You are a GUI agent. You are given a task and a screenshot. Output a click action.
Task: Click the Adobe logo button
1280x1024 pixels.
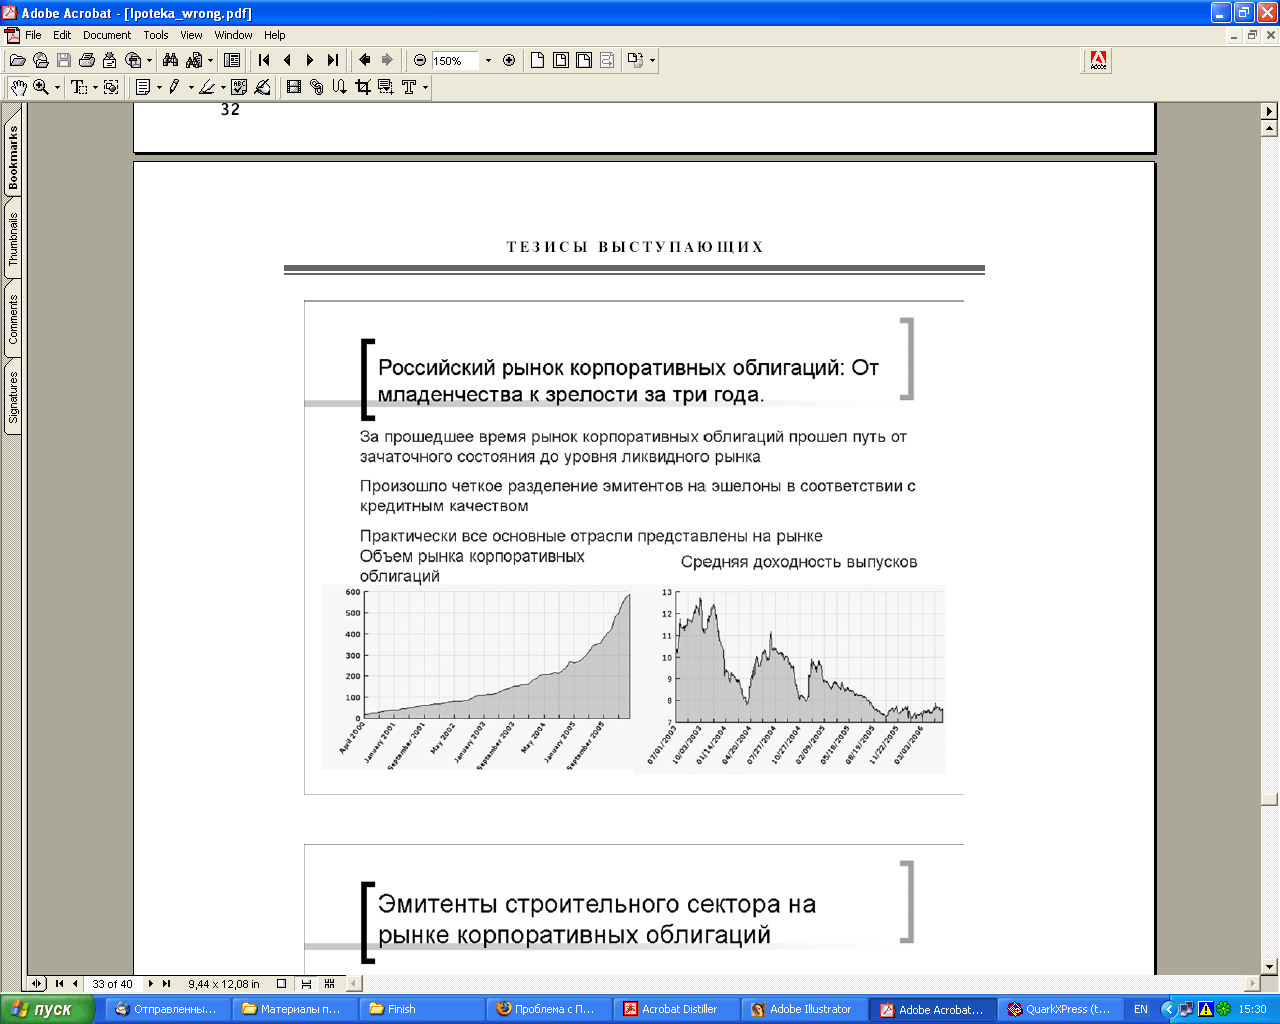coord(1098,60)
